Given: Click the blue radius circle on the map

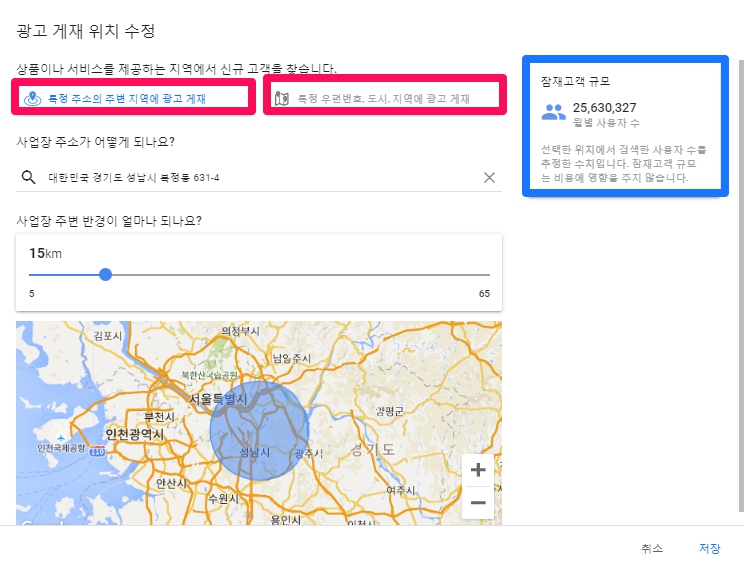Looking at the screenshot, I should (x=260, y=431).
